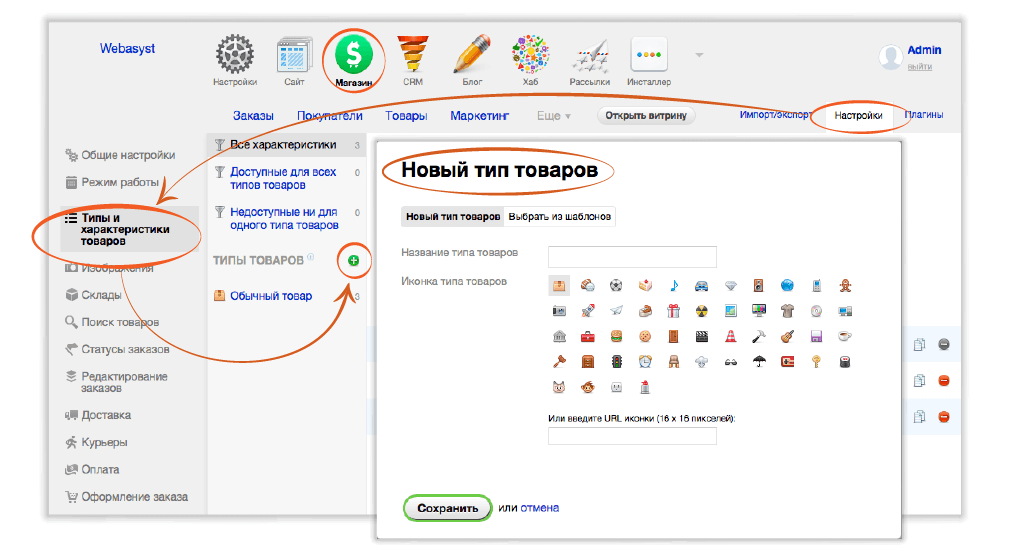This screenshot has width=1010, height=560.
Task: Select the rocket product icon
Action: pyautogui.click(x=587, y=311)
